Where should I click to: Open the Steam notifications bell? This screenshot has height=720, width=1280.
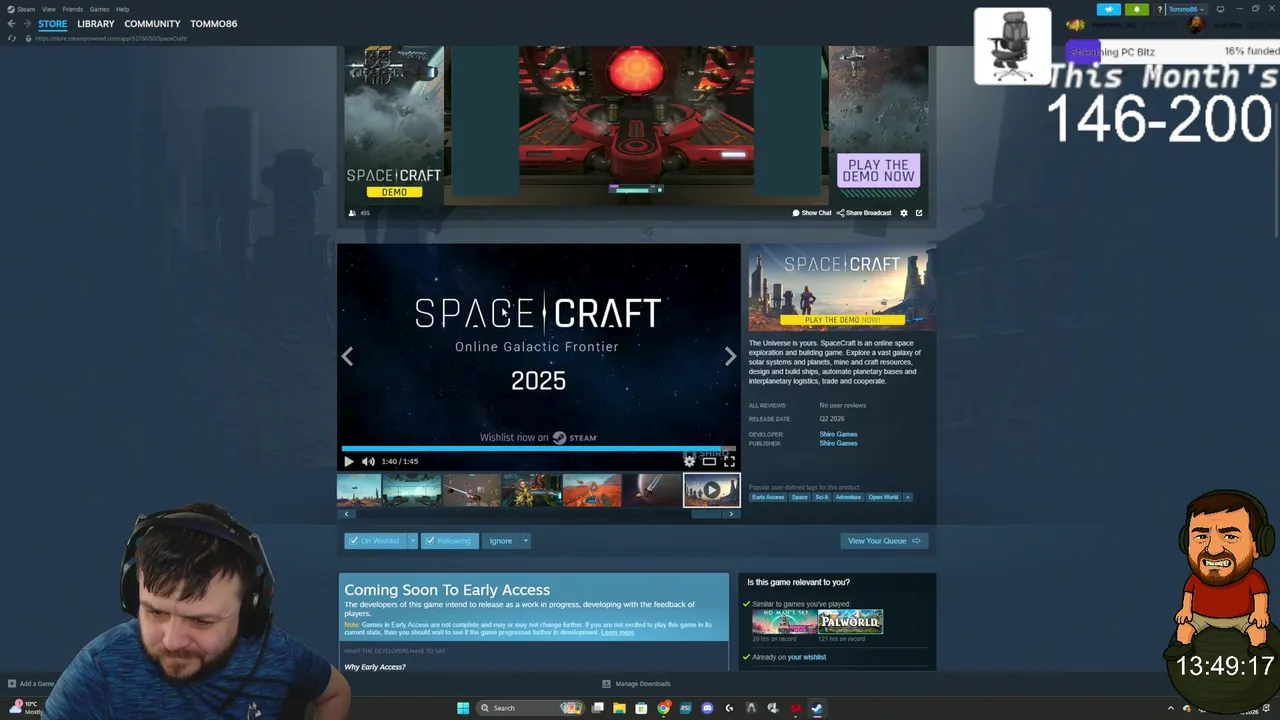1137,9
